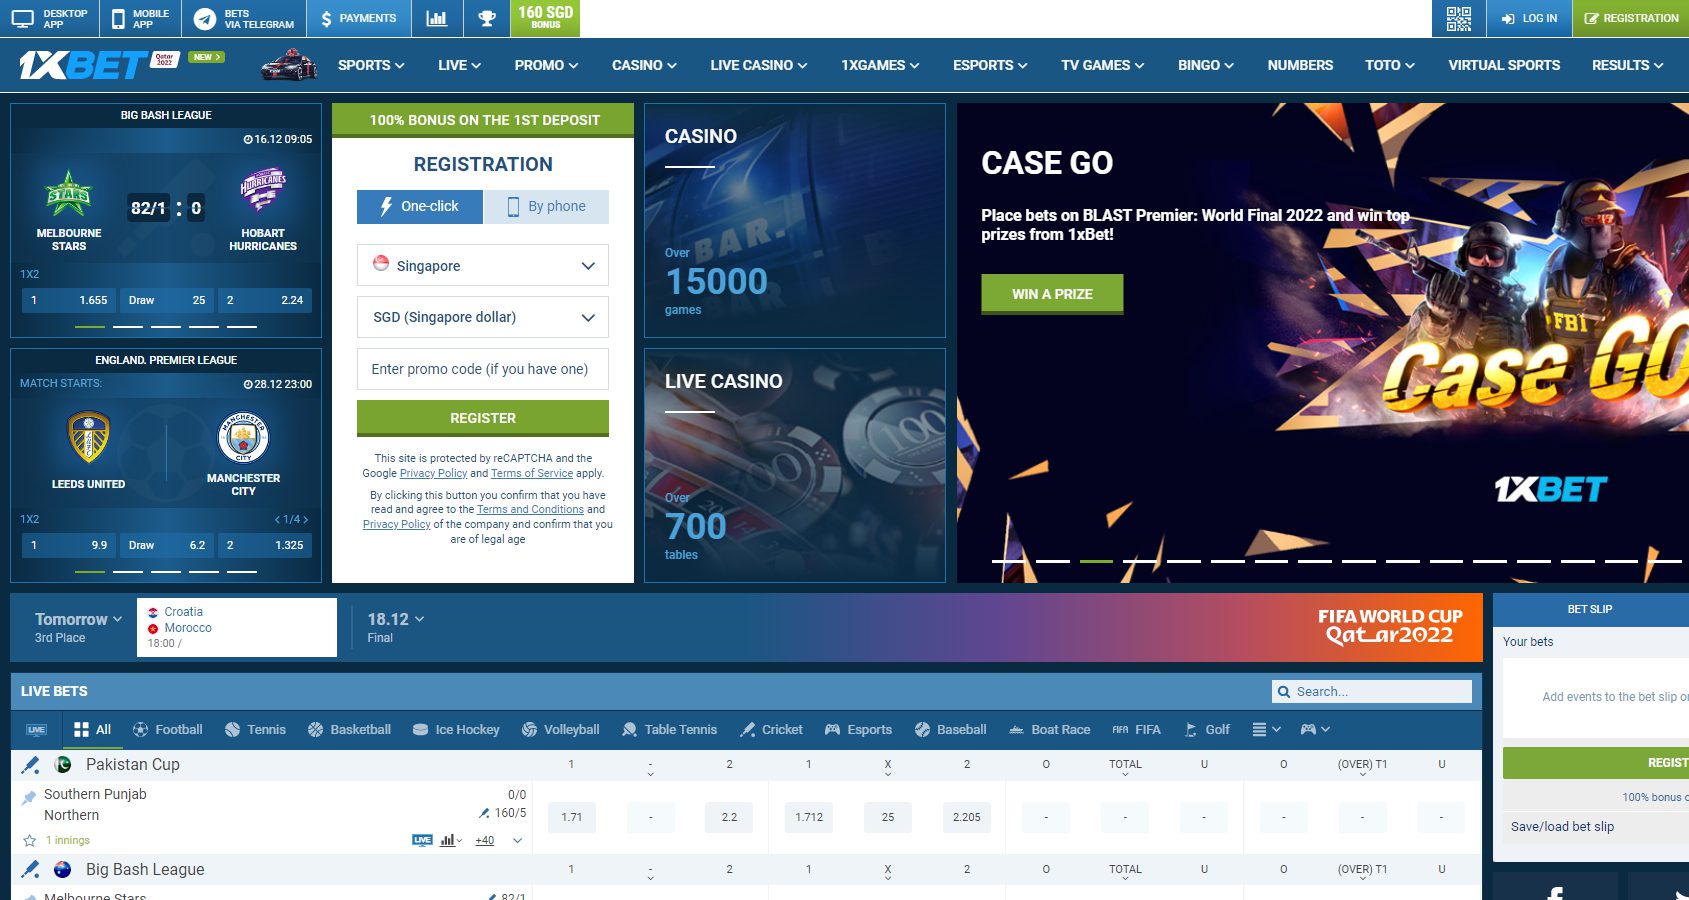Filter live bets by Football
Image resolution: width=1689 pixels, height=900 pixels.
[x=167, y=730]
